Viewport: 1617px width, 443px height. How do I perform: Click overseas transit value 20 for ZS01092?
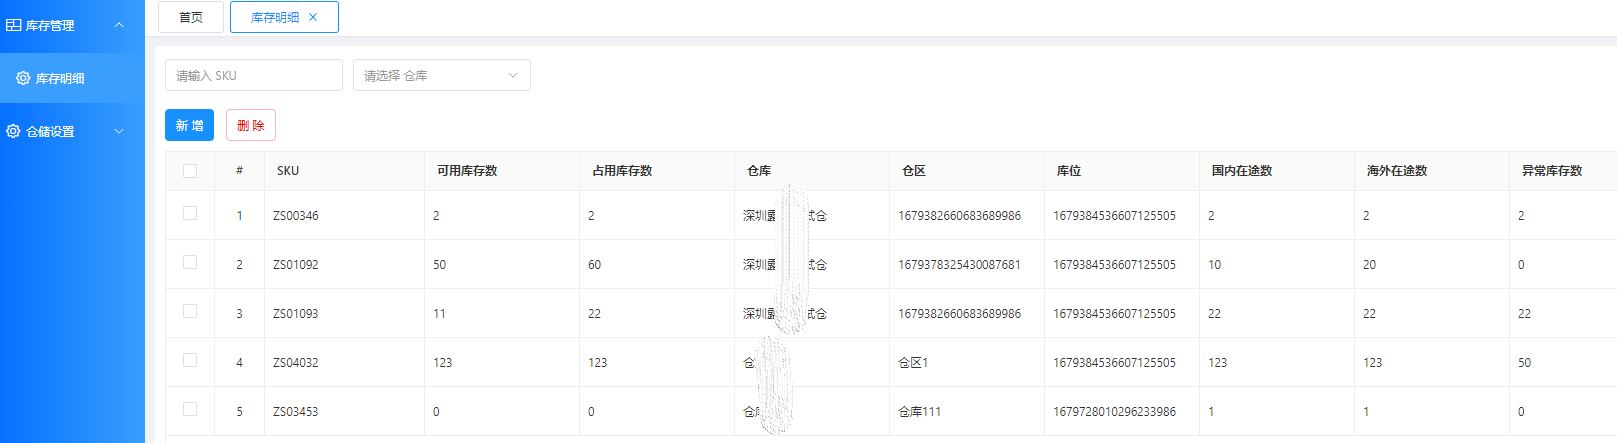click(1370, 265)
